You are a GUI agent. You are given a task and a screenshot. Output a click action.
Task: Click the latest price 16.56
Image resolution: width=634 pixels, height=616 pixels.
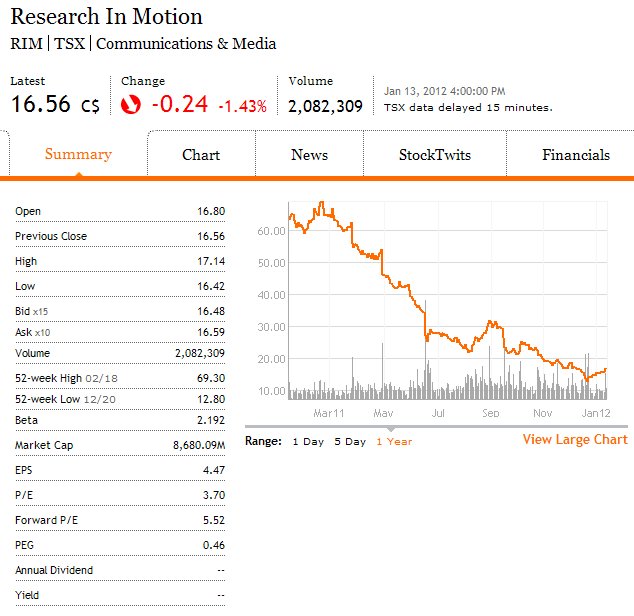[x=41, y=104]
